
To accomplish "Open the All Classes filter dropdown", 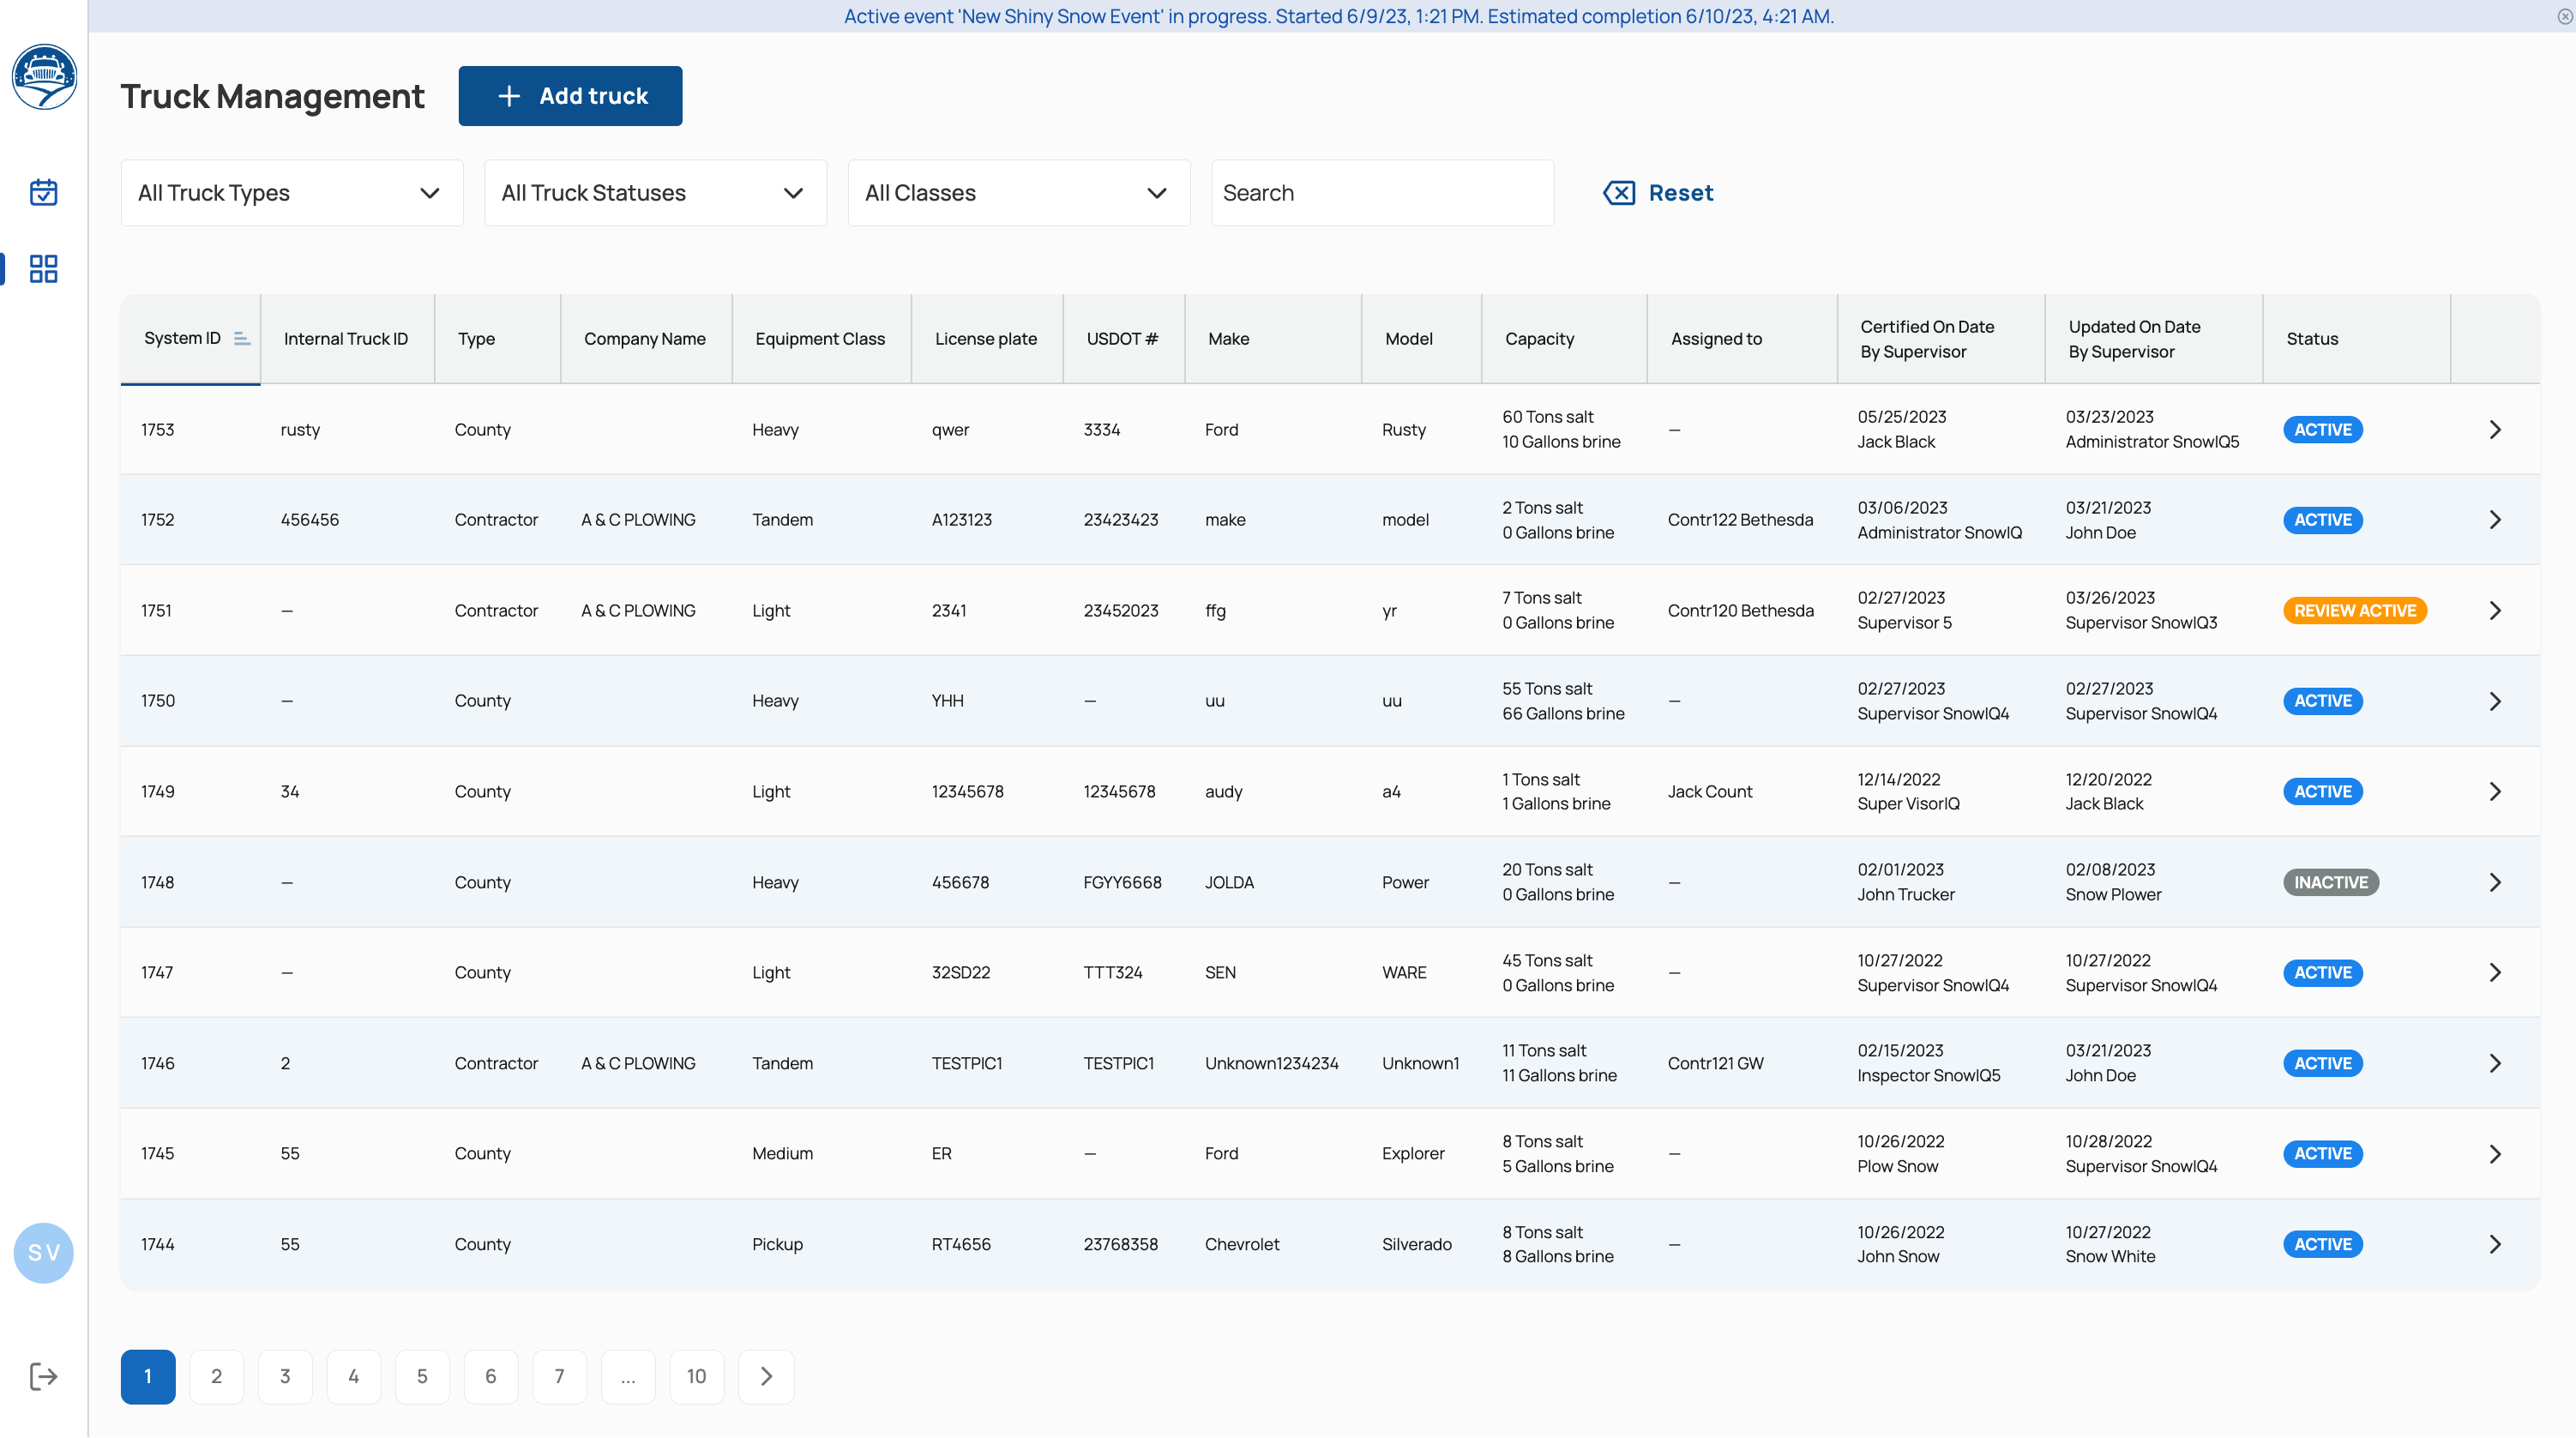I will [1019, 193].
